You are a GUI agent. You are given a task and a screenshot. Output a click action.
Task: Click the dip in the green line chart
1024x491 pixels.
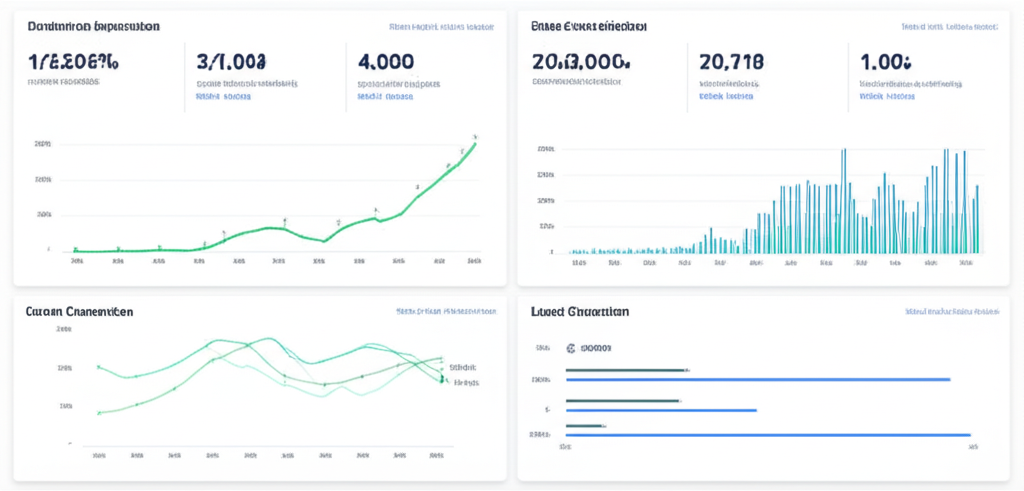tap(324, 240)
